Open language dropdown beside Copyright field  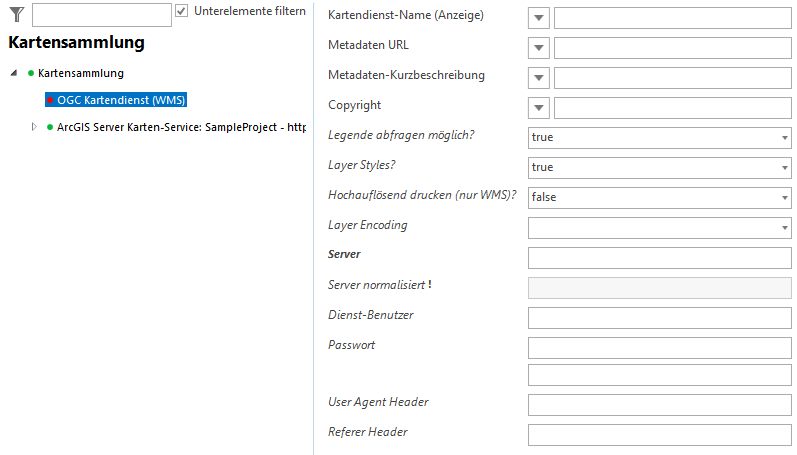click(x=539, y=108)
